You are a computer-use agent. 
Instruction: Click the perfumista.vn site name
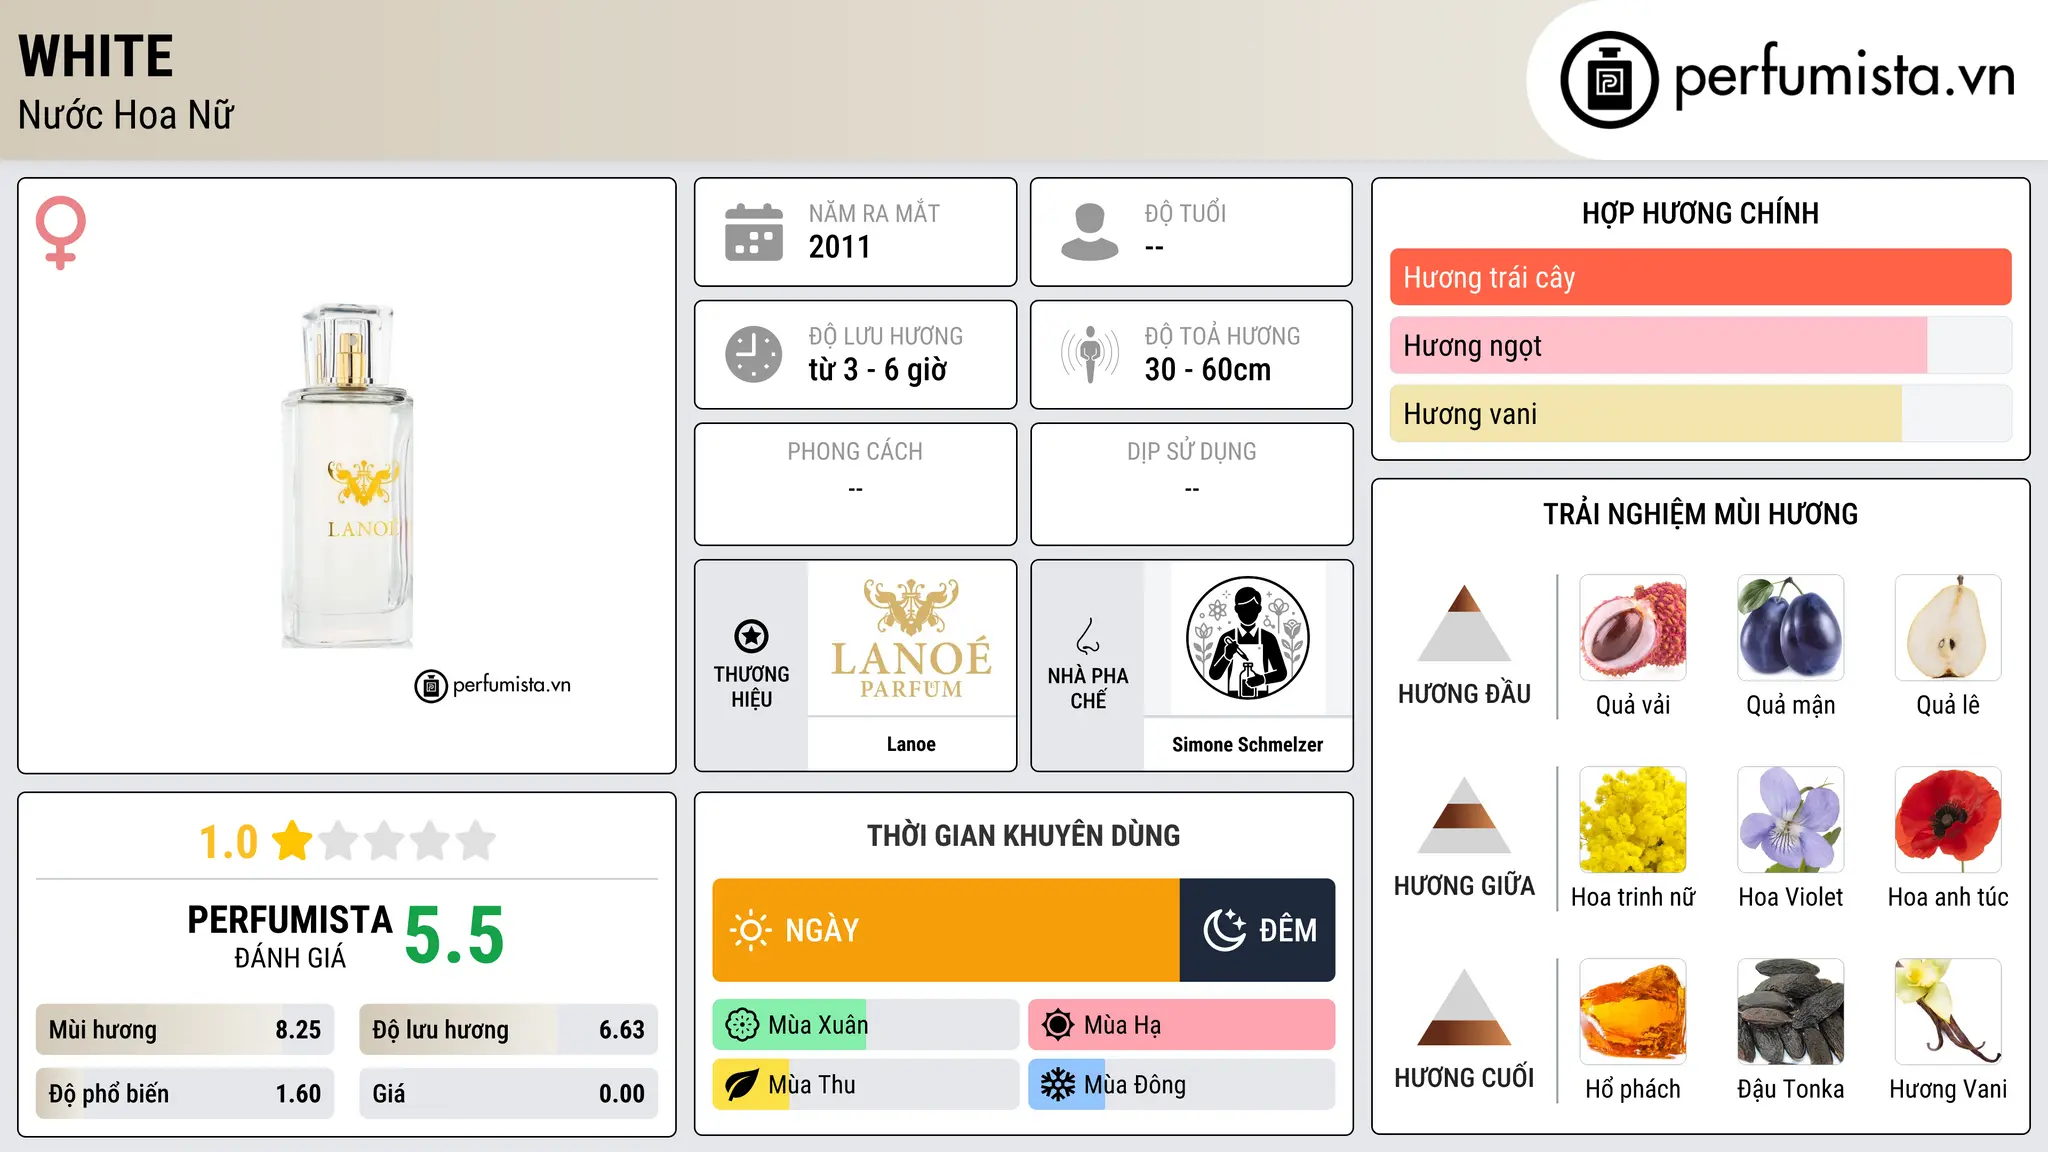(1845, 76)
